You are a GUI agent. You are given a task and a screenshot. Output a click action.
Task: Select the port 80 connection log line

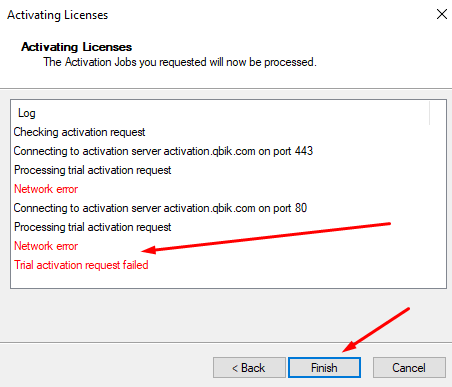160,208
